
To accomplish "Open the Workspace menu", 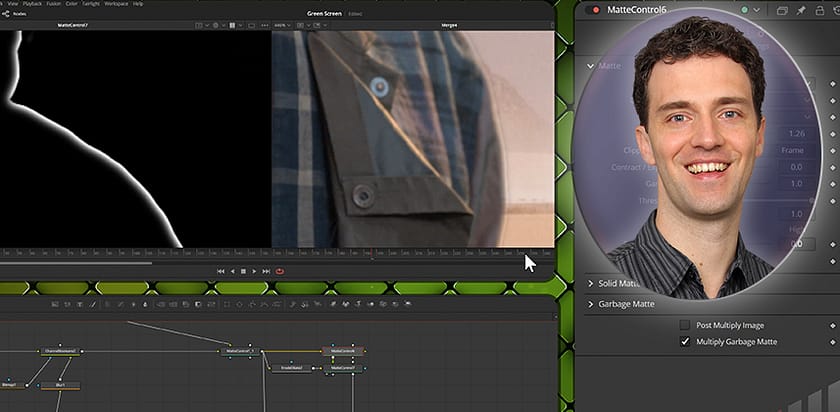I will pyautogui.click(x=116, y=3).
